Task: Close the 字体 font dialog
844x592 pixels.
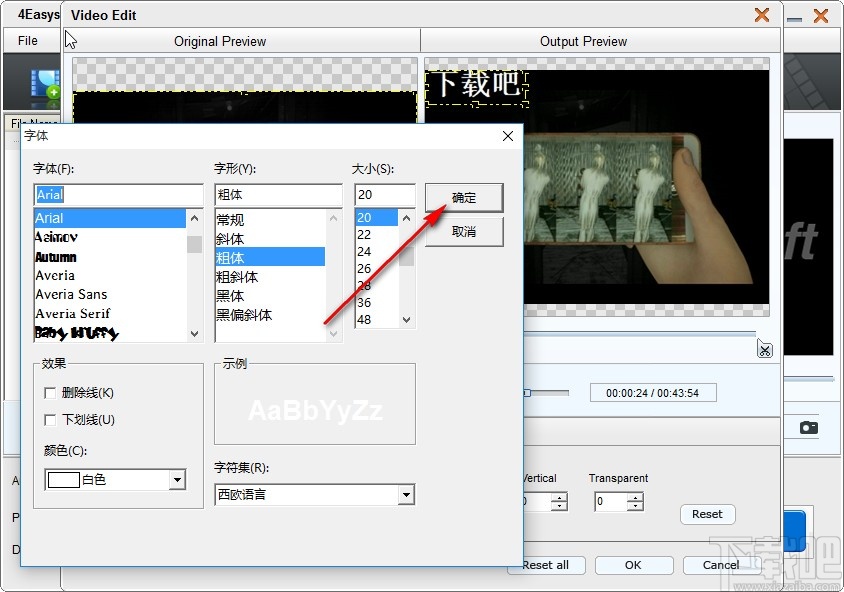Action: [x=508, y=136]
